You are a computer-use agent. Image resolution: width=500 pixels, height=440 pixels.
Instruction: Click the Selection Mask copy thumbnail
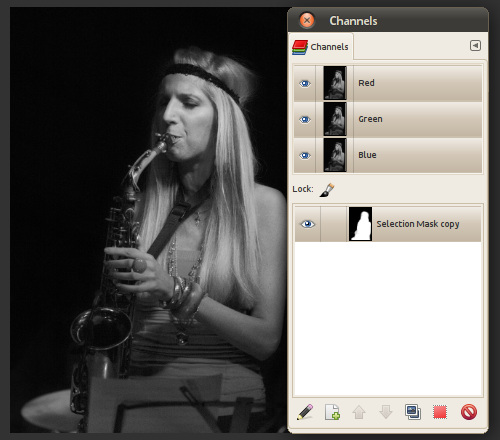click(x=360, y=224)
